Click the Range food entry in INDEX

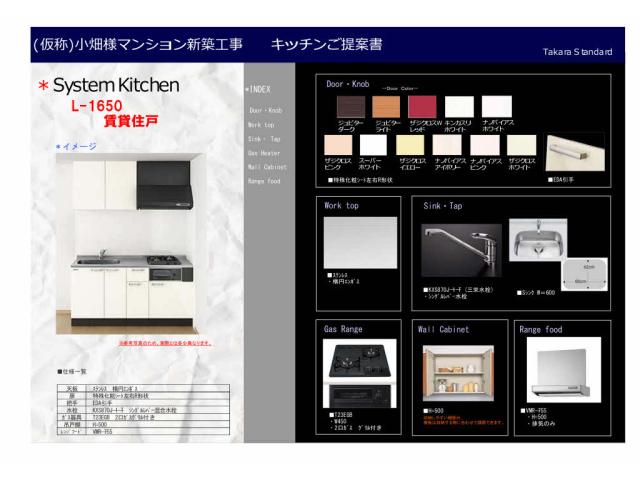click(264, 181)
